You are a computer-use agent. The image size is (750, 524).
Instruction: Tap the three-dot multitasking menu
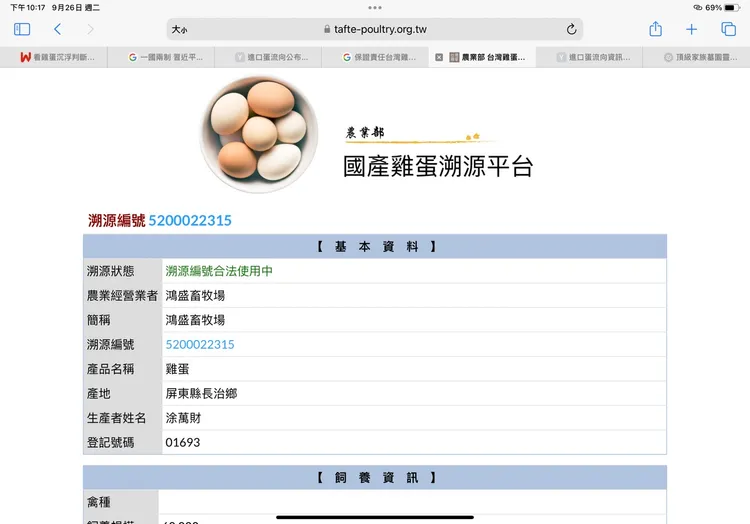point(375,8)
